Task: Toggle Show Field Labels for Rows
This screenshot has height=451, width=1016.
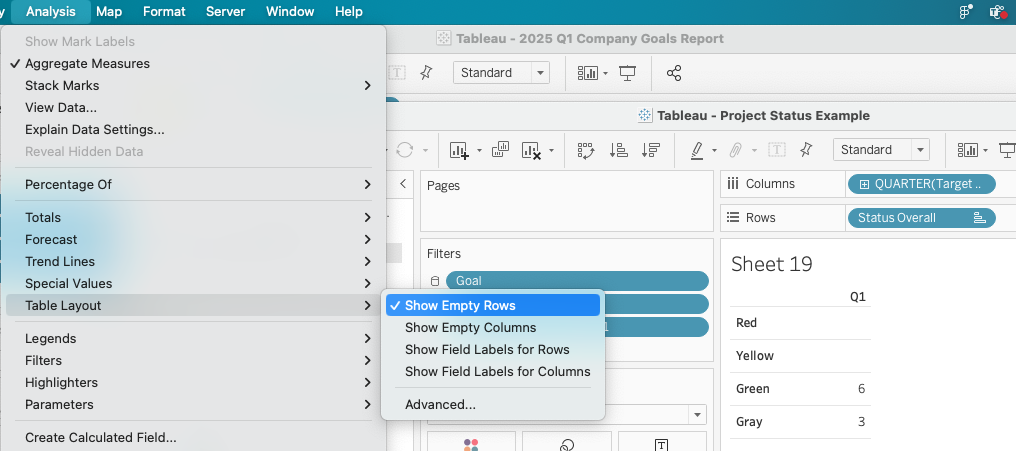Action: pyautogui.click(x=493, y=350)
